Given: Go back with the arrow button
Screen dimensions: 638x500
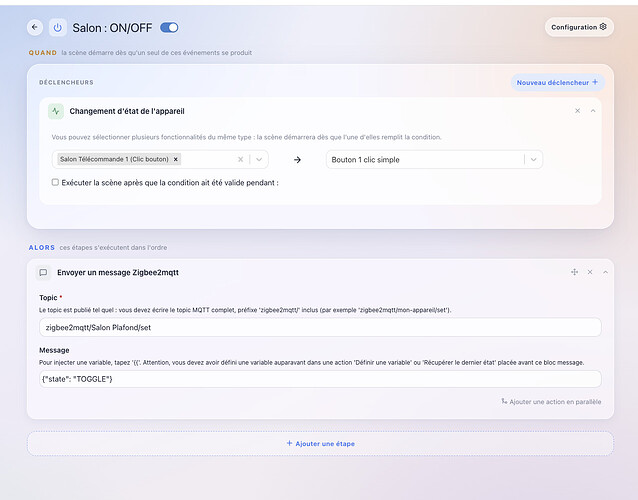Looking at the screenshot, I should [35, 28].
